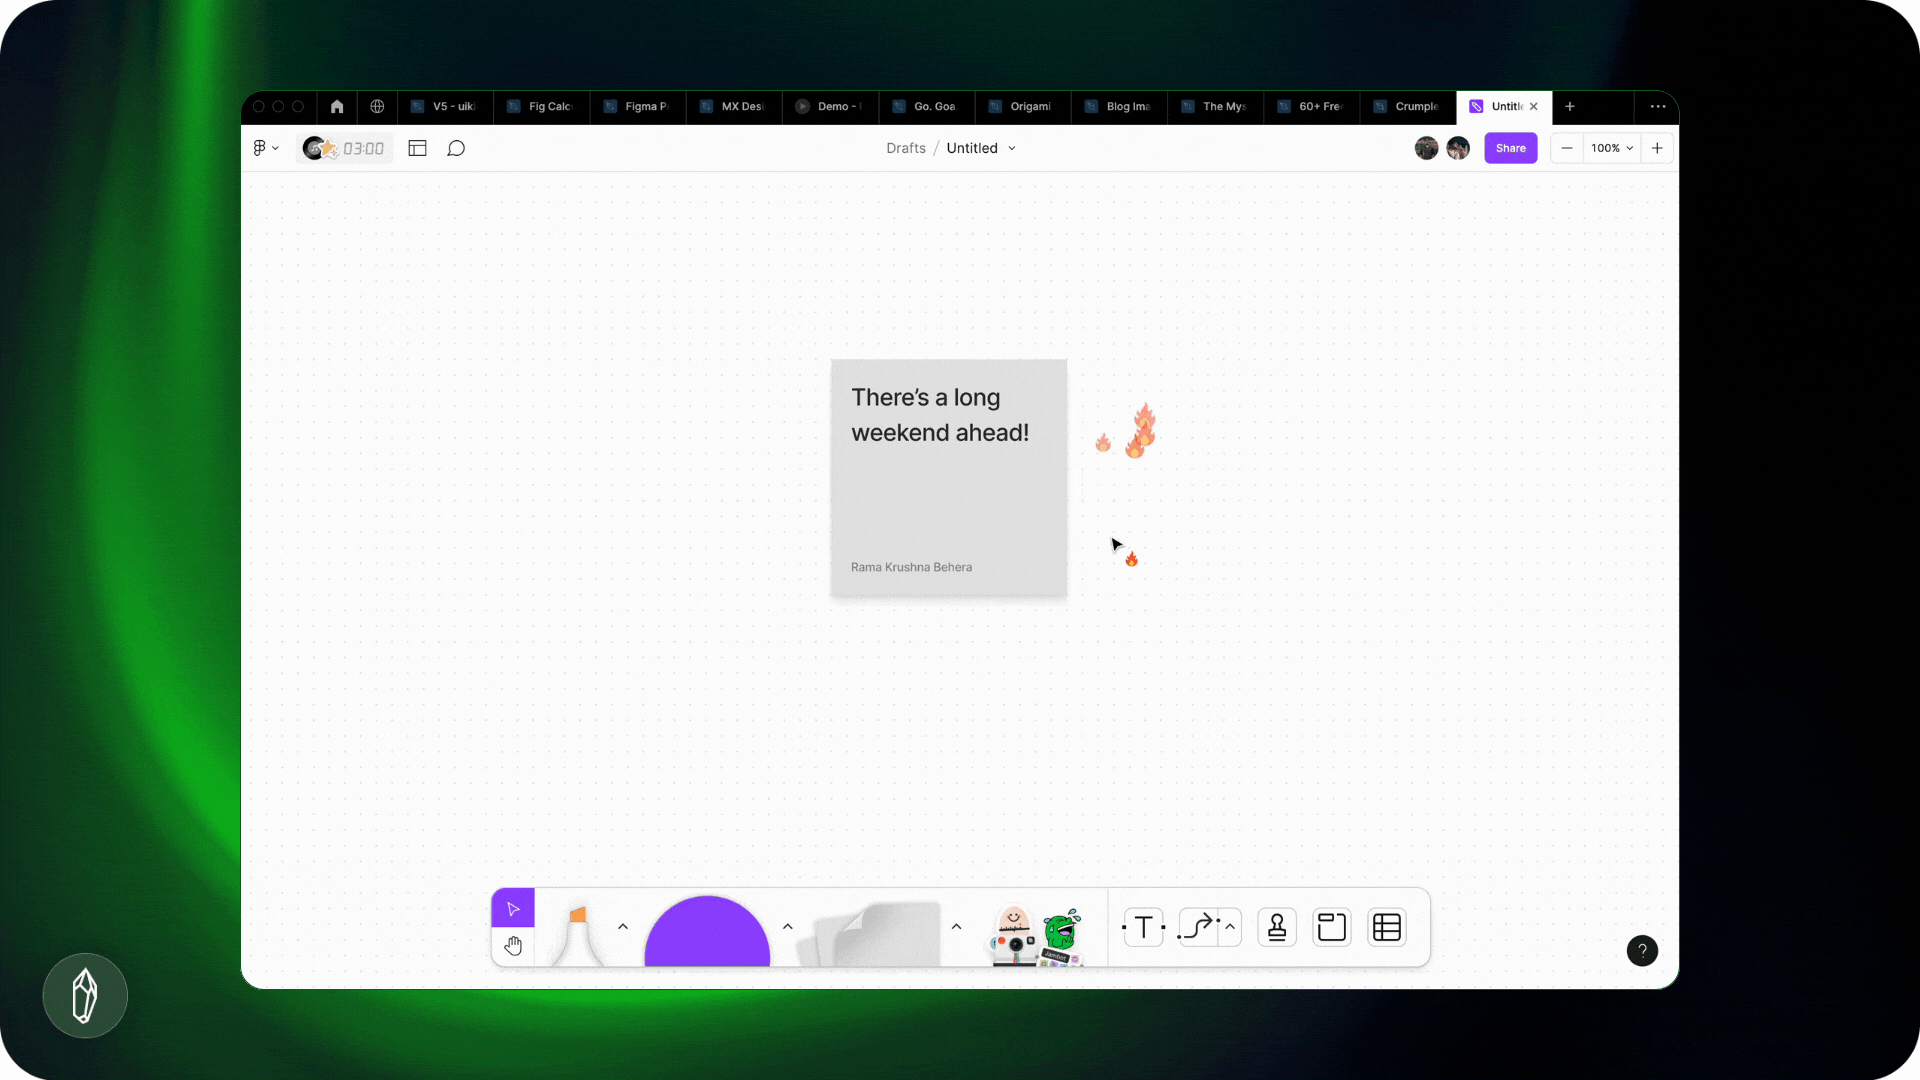Switch to the Fig Calc tab

pyautogui.click(x=540, y=106)
